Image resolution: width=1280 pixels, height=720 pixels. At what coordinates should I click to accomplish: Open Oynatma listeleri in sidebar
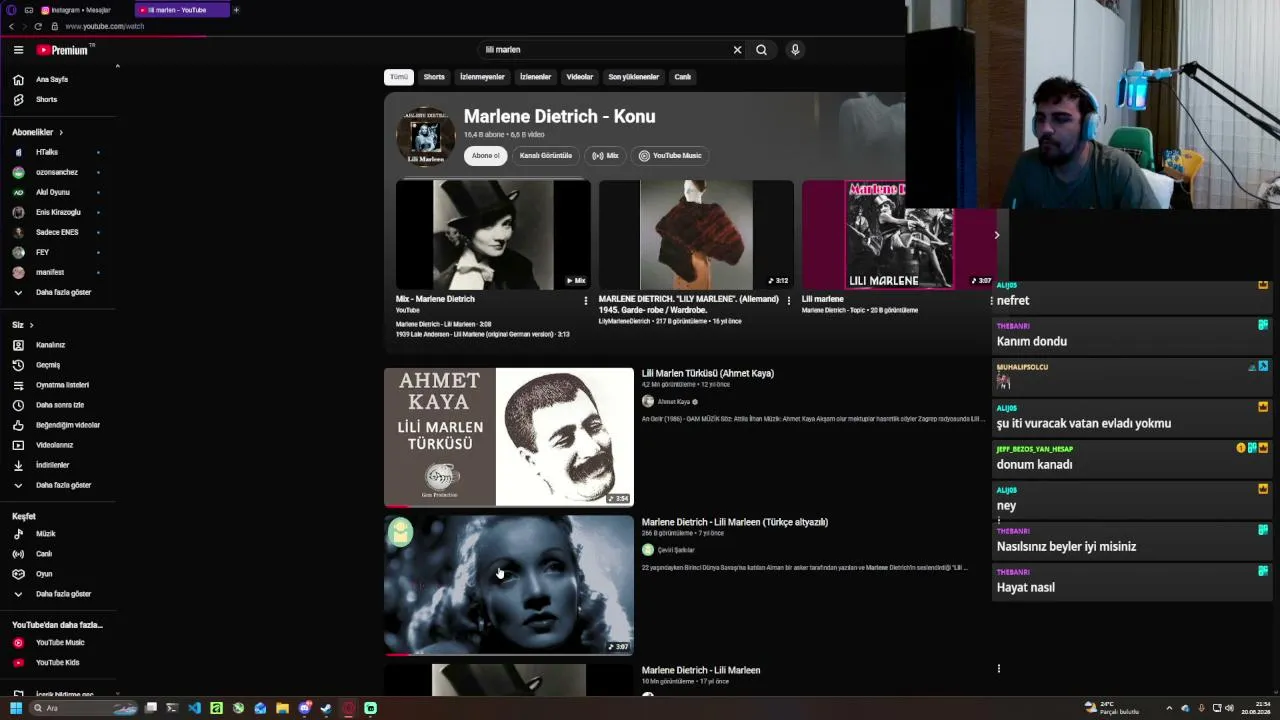point(60,385)
